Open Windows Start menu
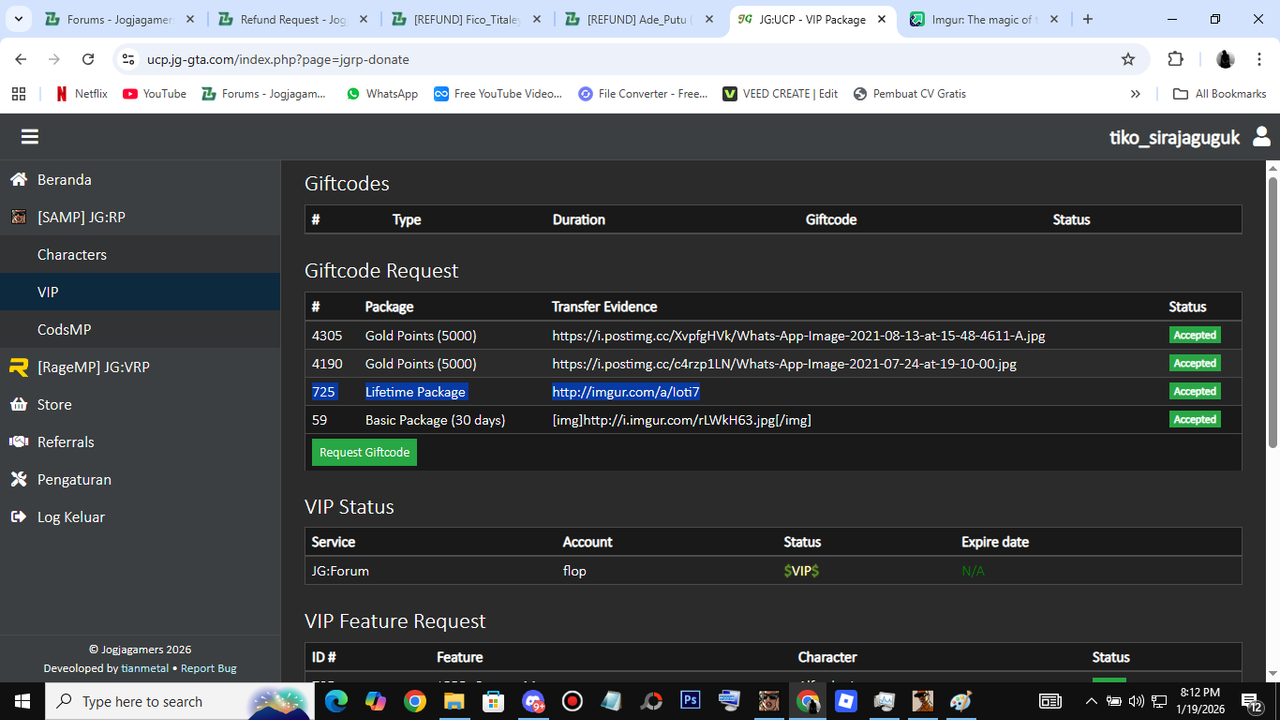Screen dimensions: 1280x720 pos(22,701)
